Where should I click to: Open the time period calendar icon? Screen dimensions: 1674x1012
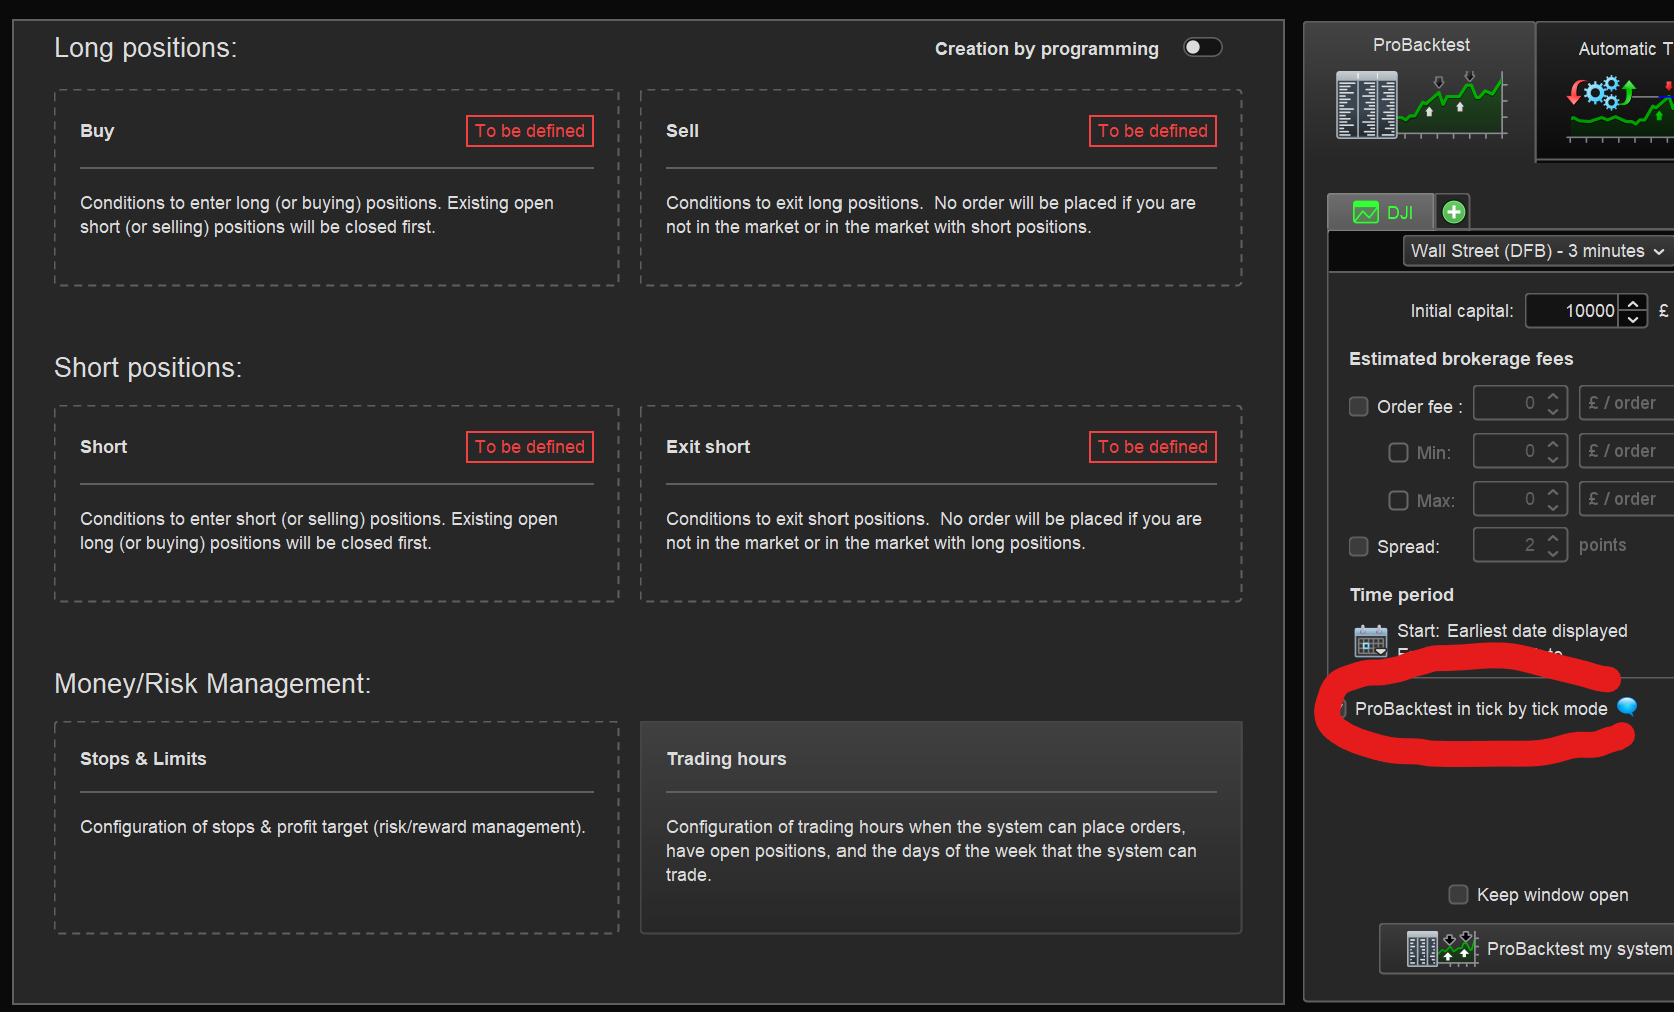(x=1370, y=640)
